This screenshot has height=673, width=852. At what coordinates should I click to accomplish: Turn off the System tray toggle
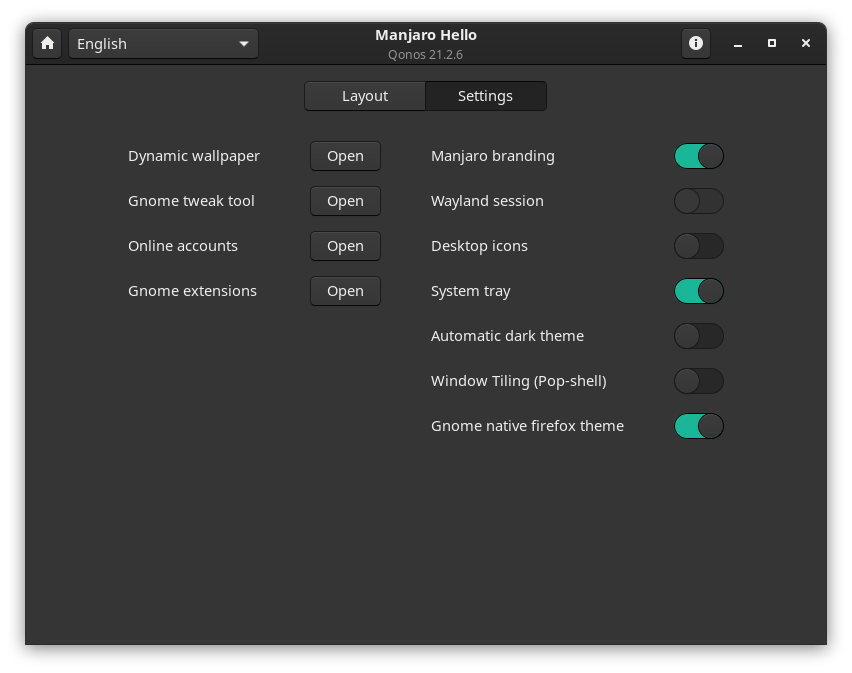[x=699, y=291]
